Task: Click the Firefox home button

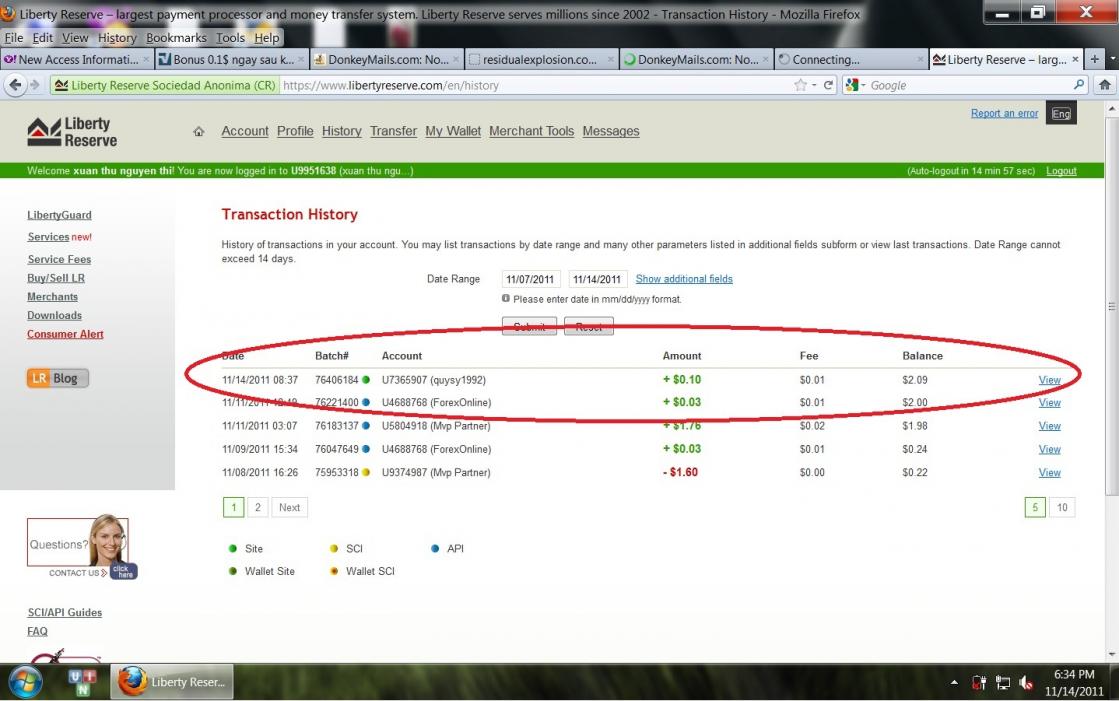Action: 1105,85
